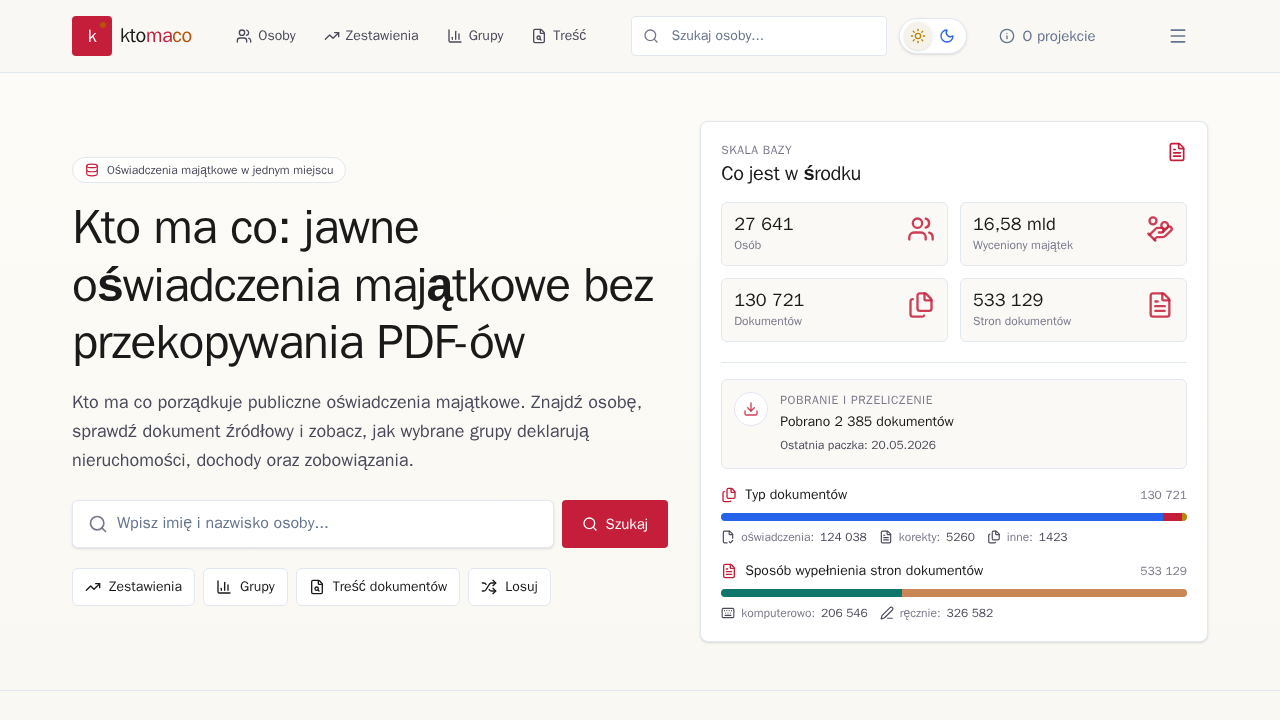Click the document icon in Skala bazy header

(x=1177, y=152)
